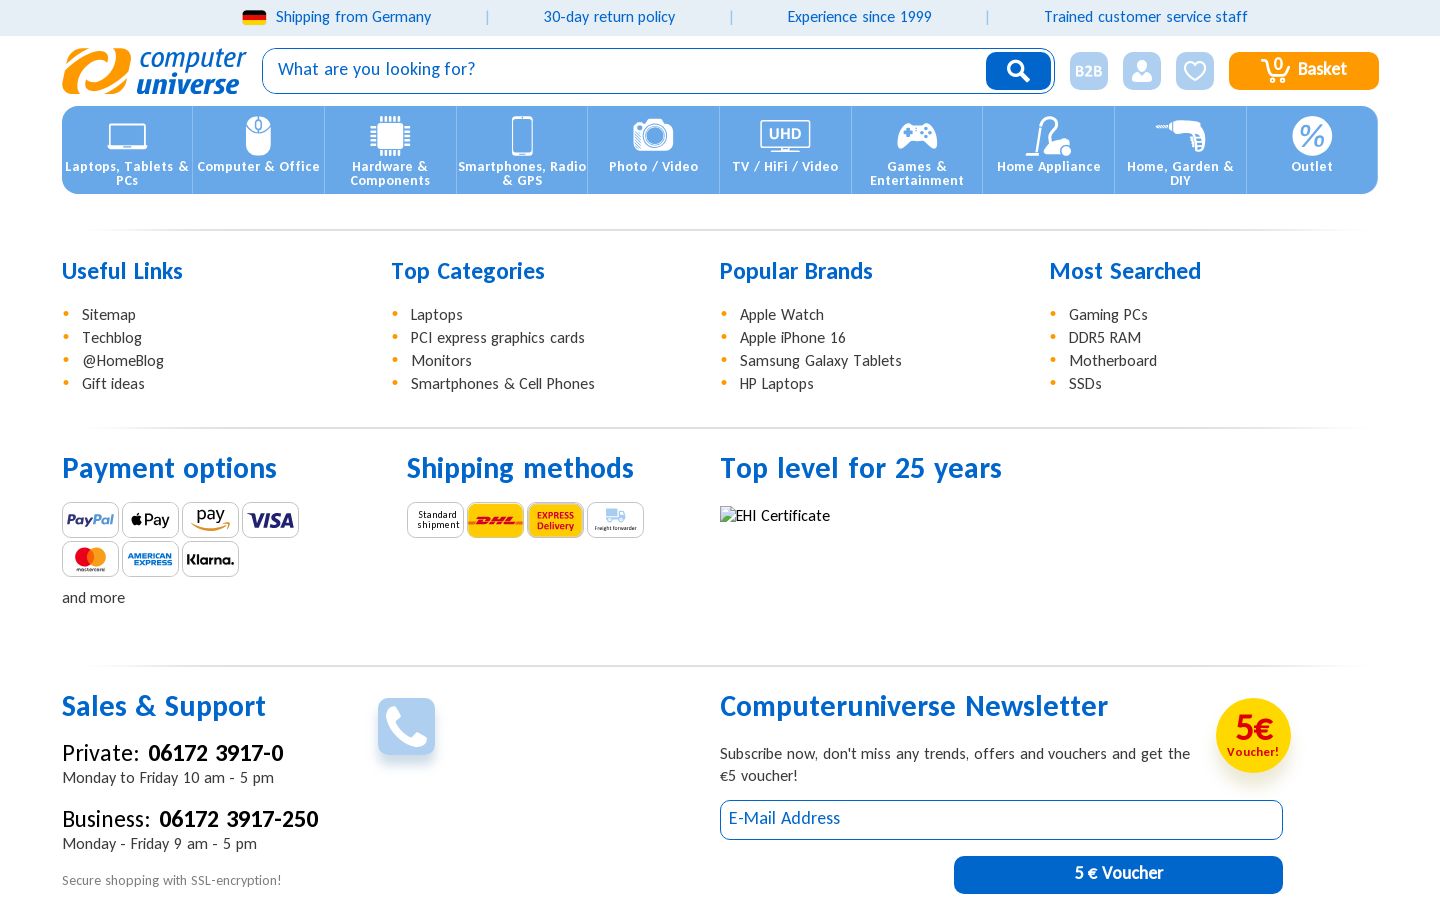The height and width of the screenshot is (900, 1440).
Task: Open Hardware & Components category
Action: click(390, 150)
